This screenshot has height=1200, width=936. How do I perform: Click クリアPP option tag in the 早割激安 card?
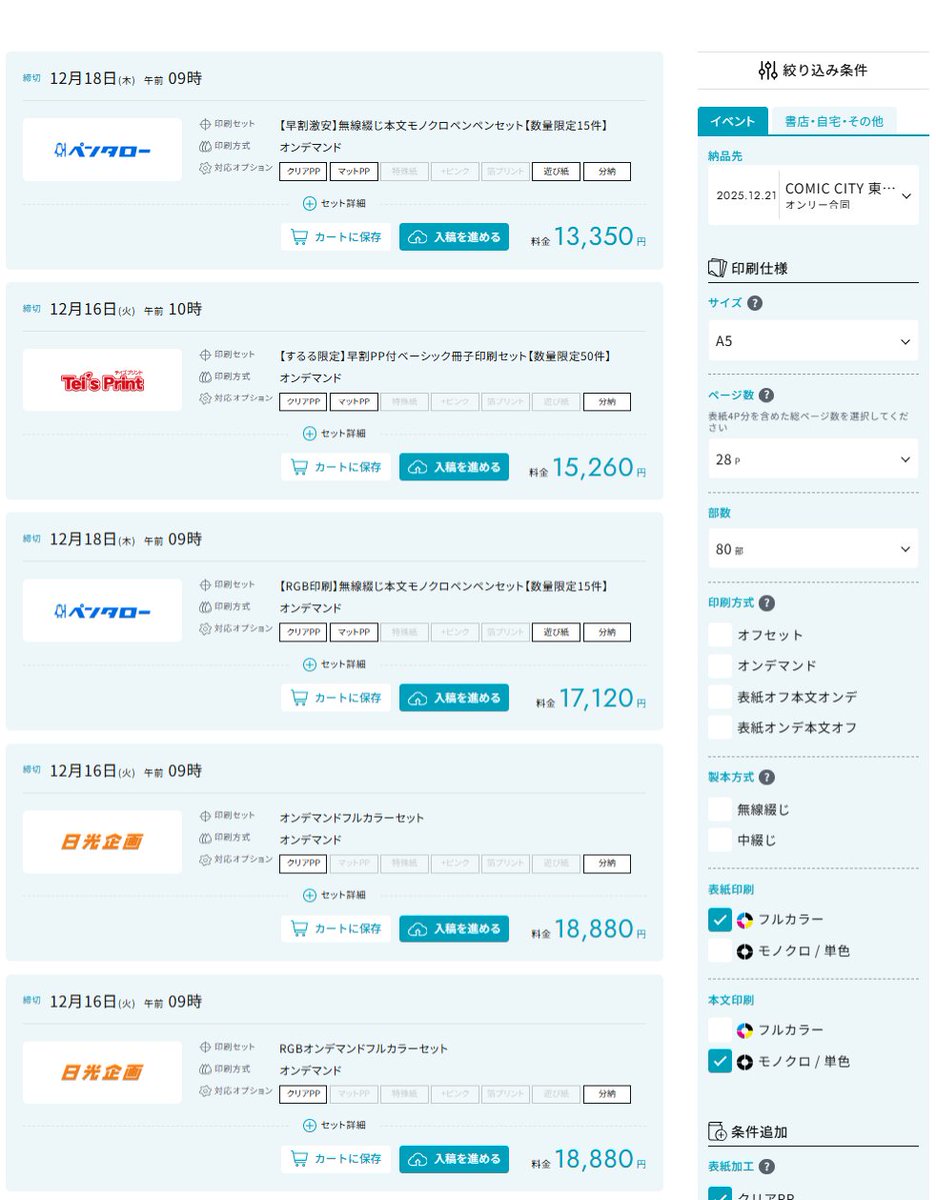pos(303,172)
